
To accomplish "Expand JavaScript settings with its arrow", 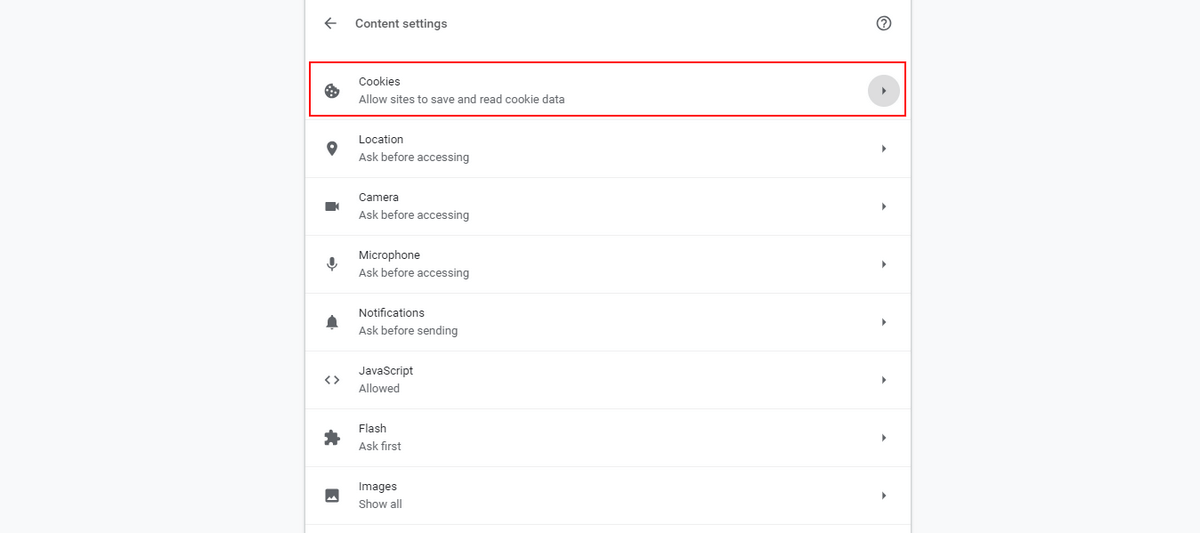I will pyautogui.click(x=883, y=380).
